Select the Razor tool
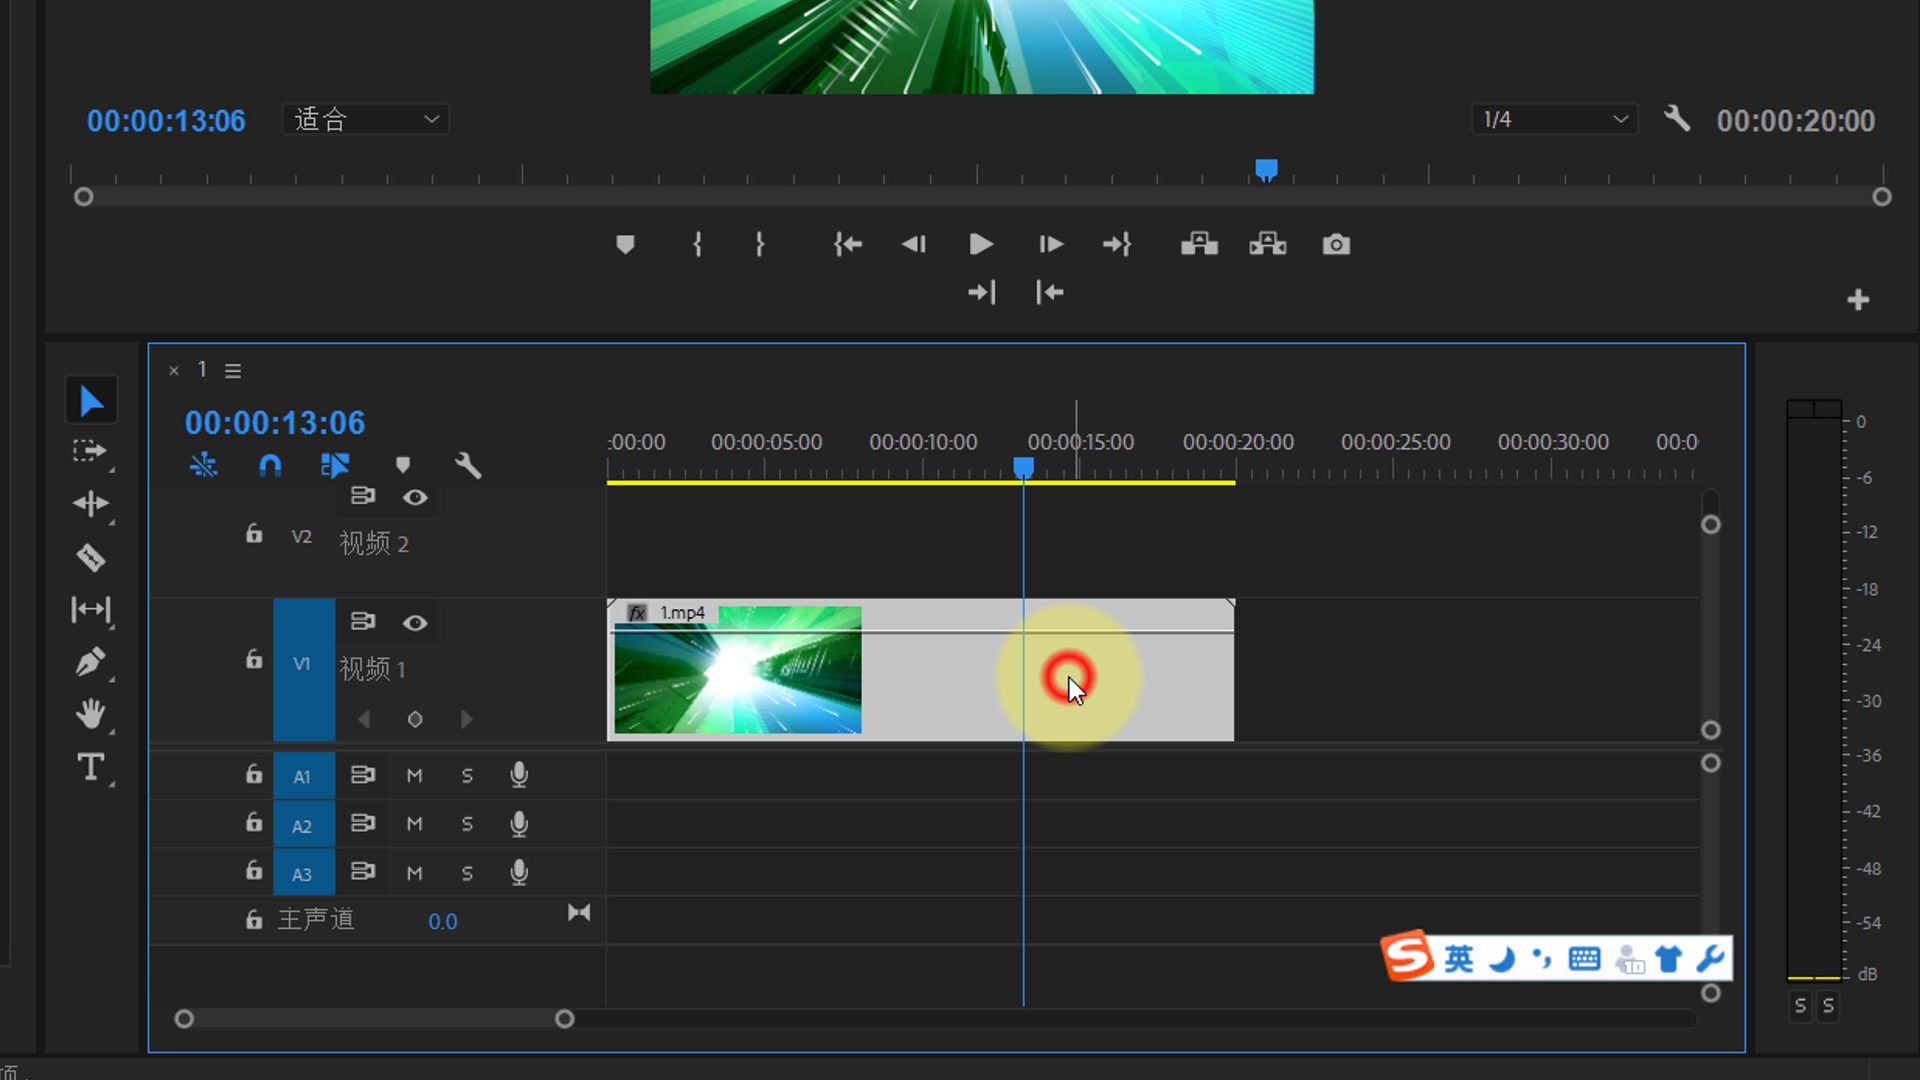The image size is (1920, 1080). pos(91,557)
